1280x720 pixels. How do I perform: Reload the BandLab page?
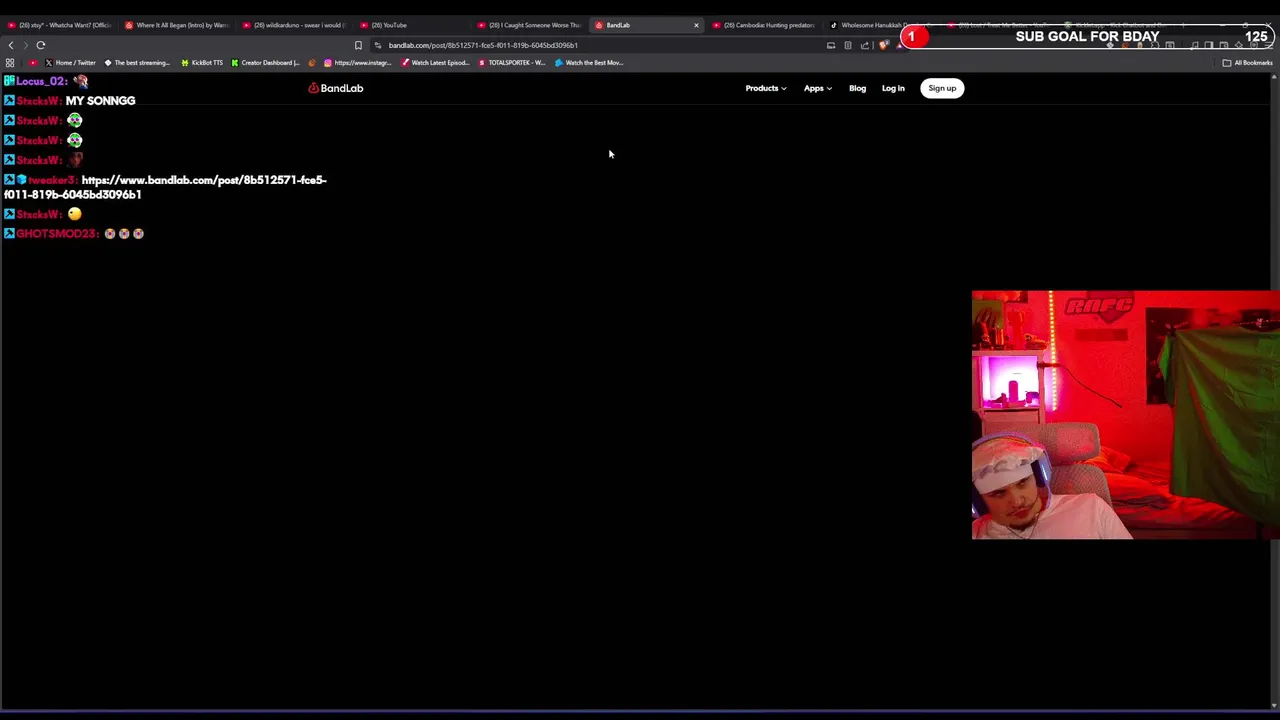pyautogui.click(x=41, y=45)
